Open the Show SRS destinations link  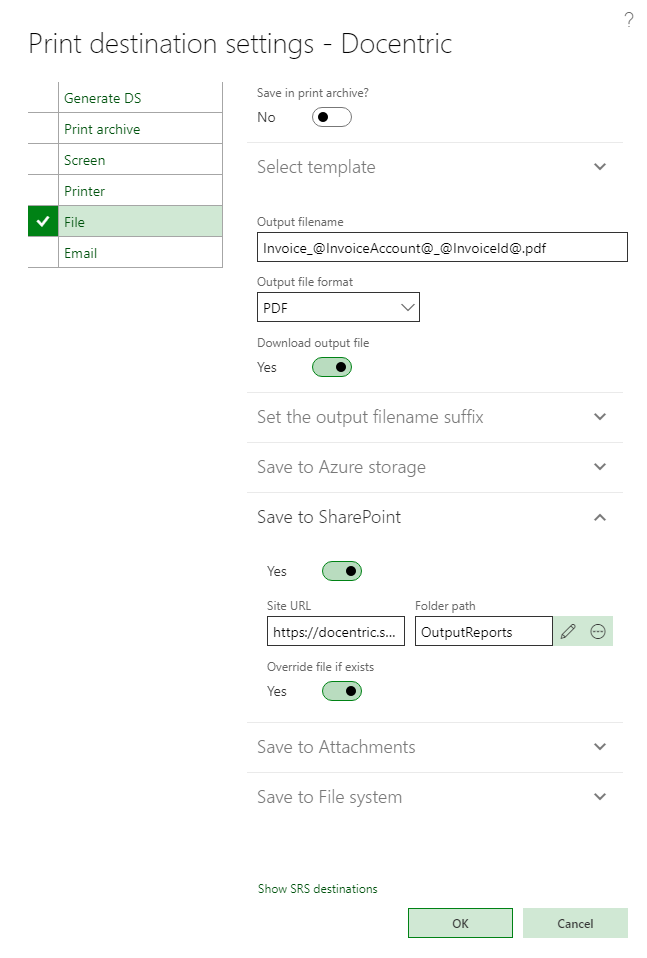318,889
